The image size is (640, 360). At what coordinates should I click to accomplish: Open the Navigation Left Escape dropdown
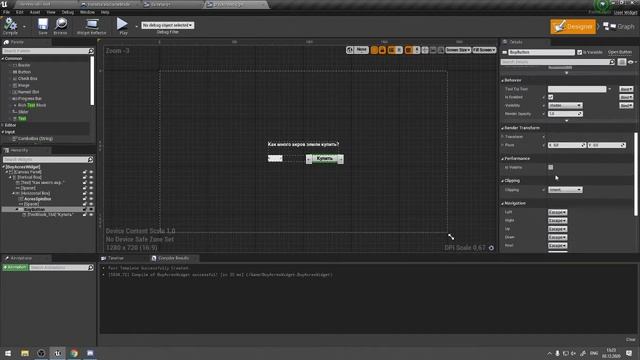pyautogui.click(x=558, y=212)
